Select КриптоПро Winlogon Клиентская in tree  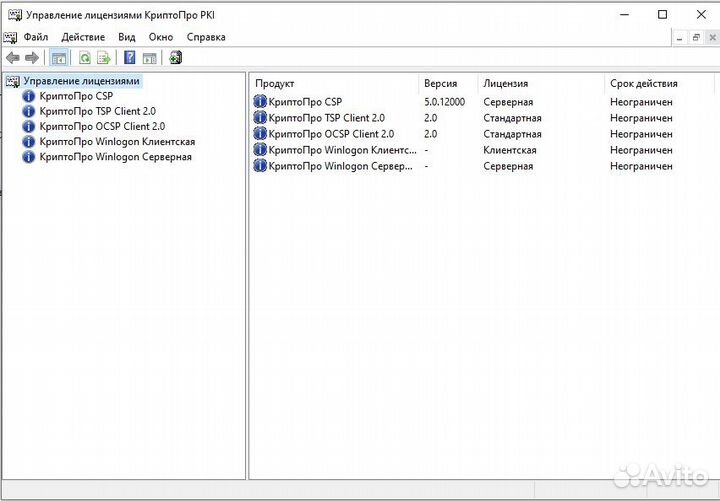(117, 142)
